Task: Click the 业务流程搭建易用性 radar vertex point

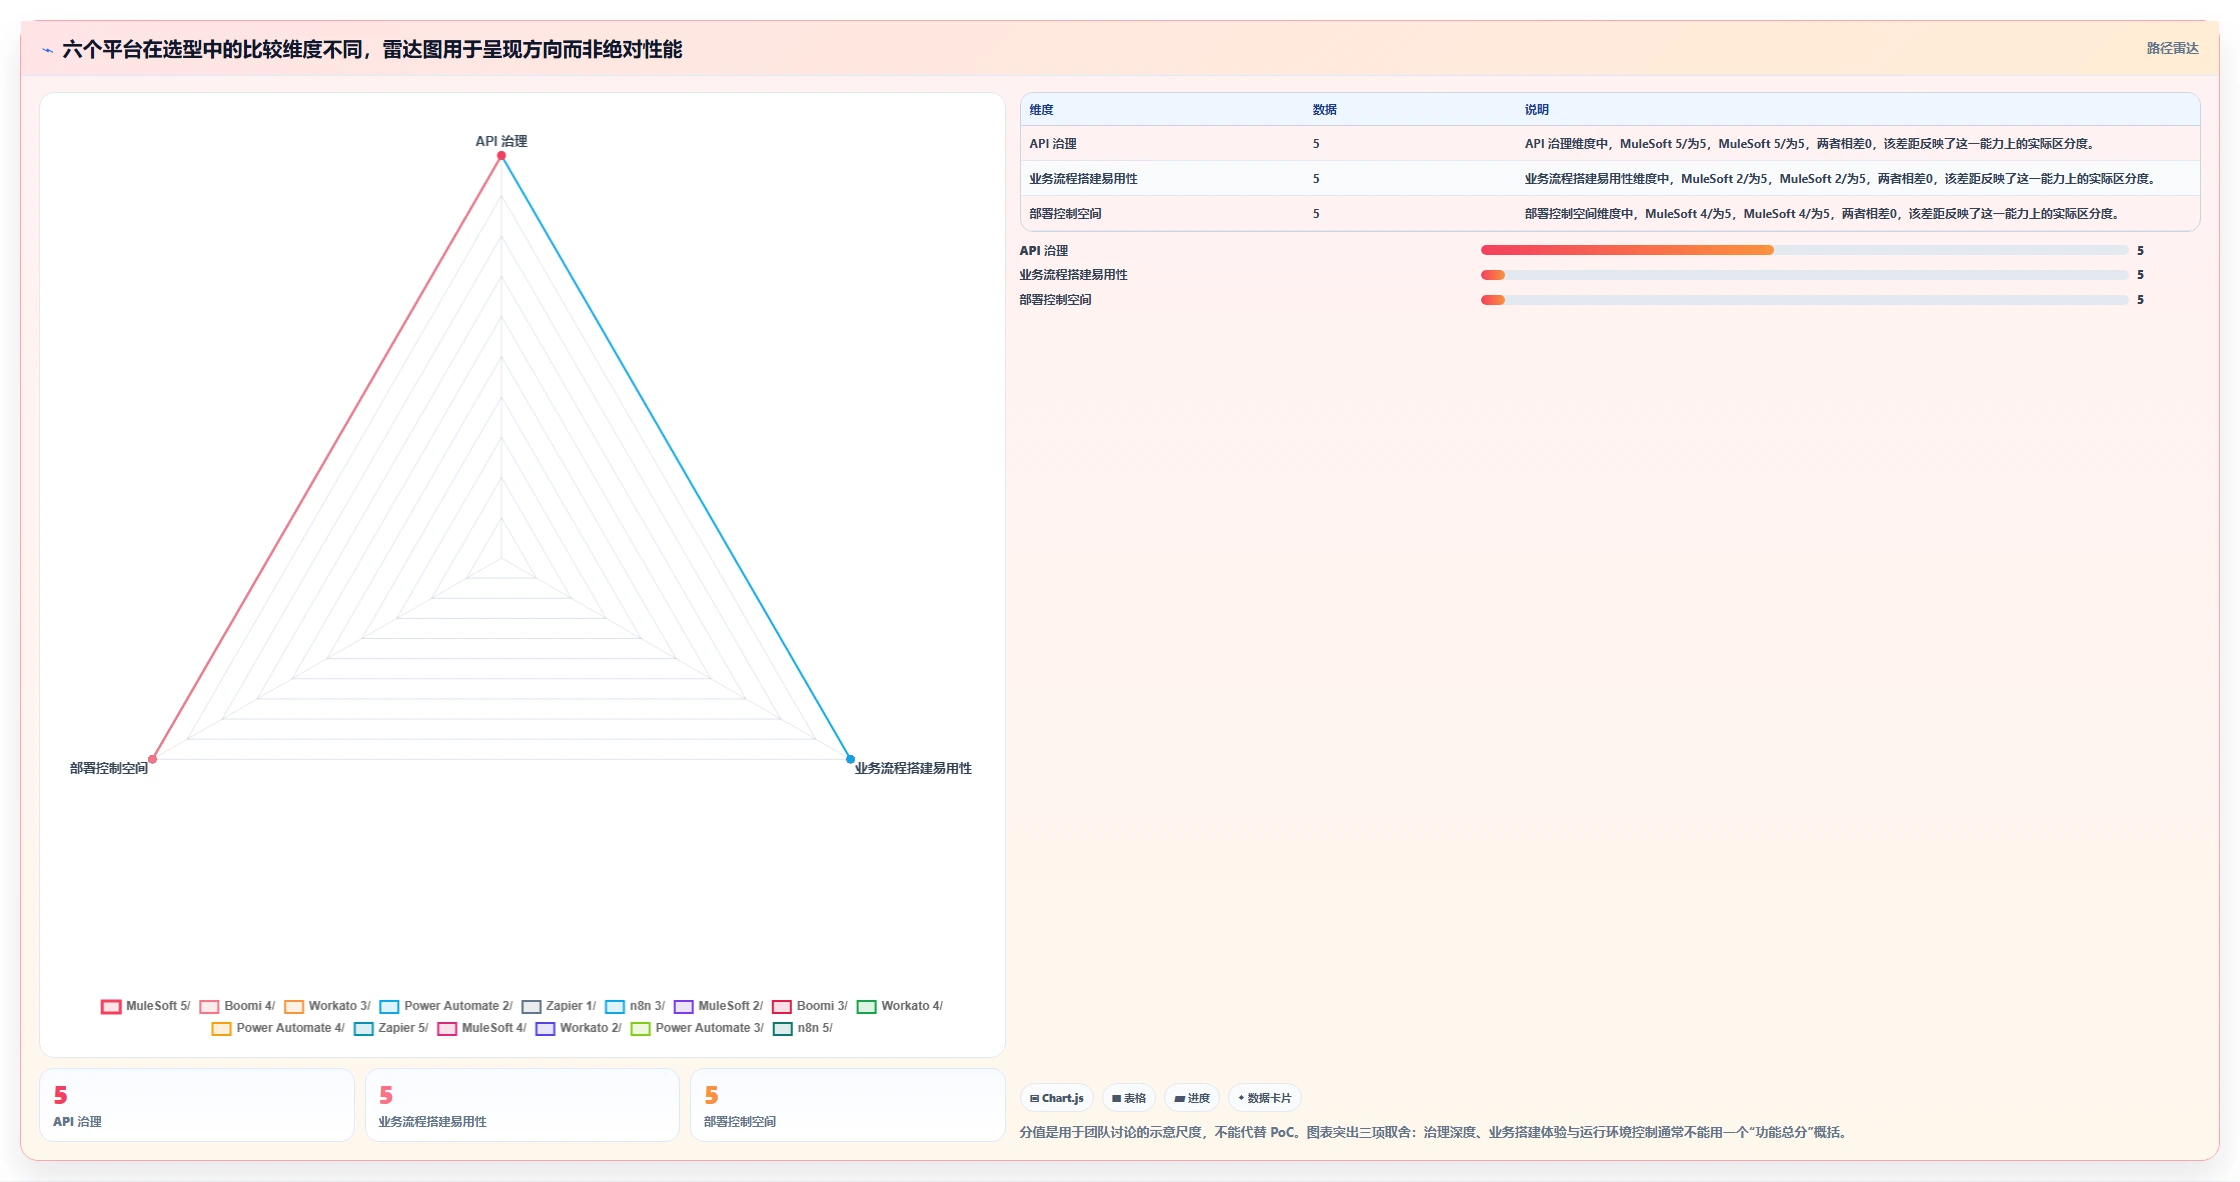Action: point(851,759)
